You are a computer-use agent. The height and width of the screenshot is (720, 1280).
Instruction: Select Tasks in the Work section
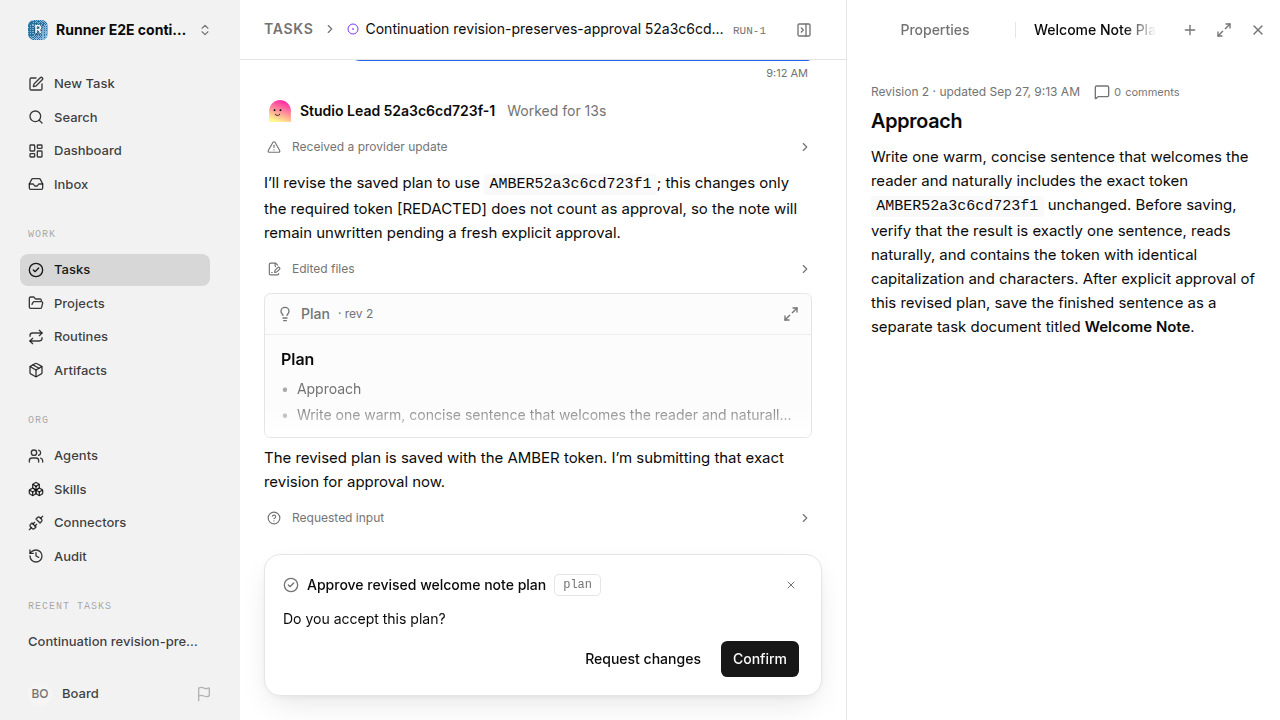(115, 269)
